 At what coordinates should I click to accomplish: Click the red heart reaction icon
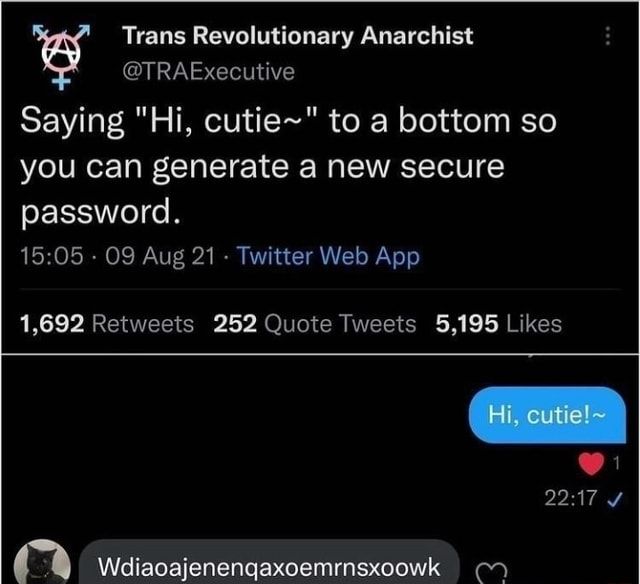(591, 464)
